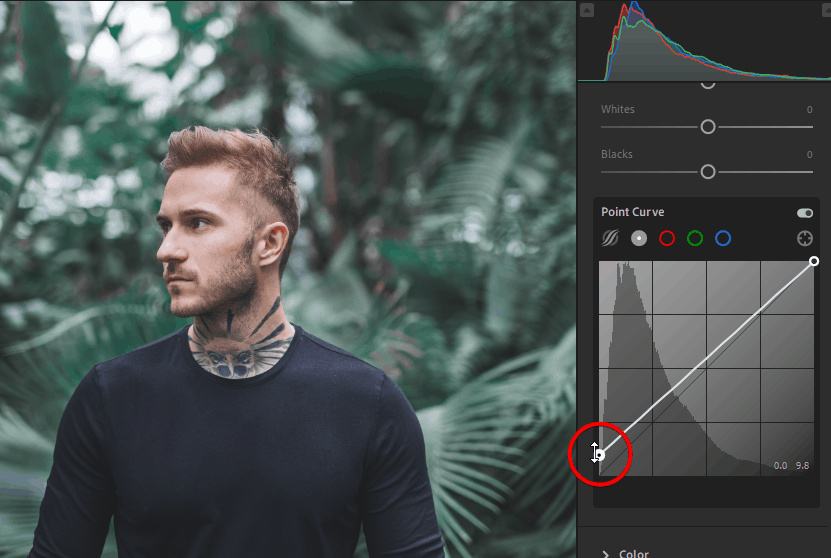The image size is (831, 558).
Task: Click the Whites value field
Action: click(x=809, y=110)
